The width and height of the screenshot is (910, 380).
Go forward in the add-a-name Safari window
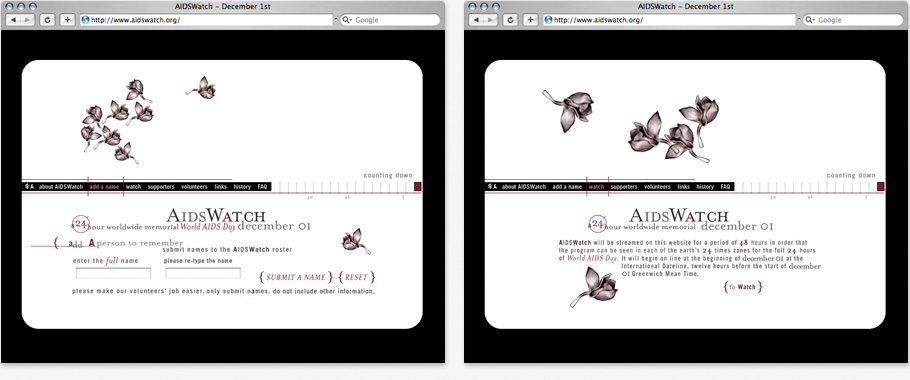[28, 20]
